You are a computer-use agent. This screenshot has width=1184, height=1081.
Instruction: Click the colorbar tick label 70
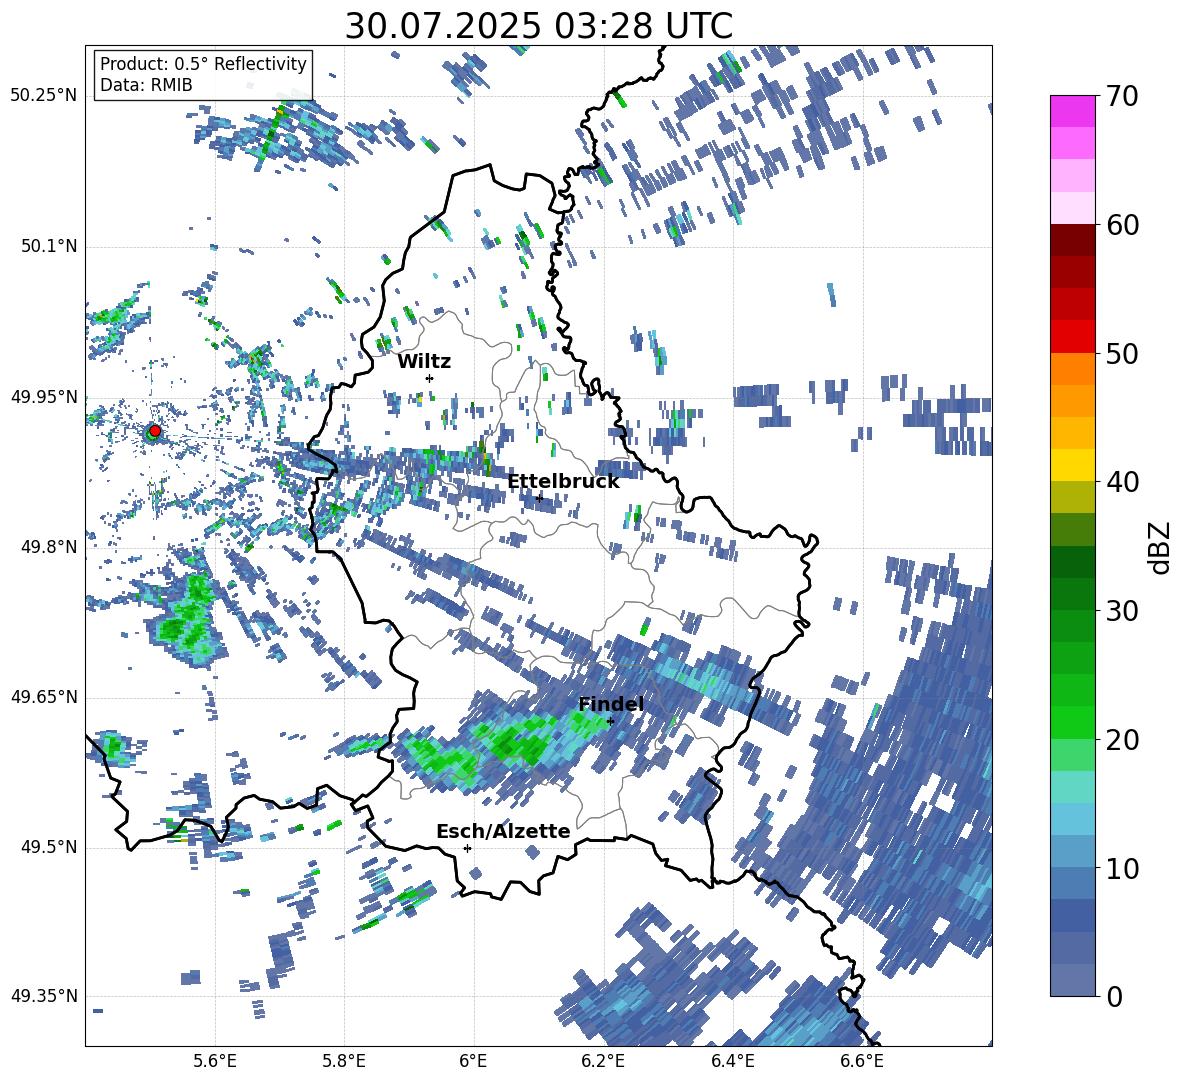tap(1121, 96)
